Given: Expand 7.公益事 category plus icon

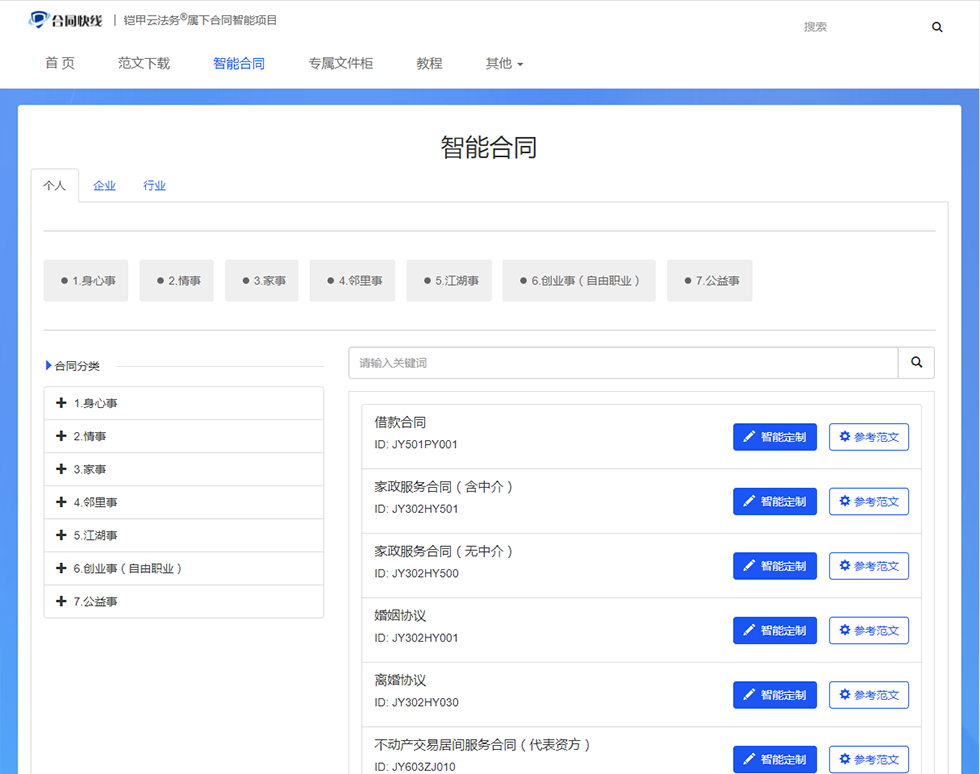Looking at the screenshot, I should click(61, 601).
